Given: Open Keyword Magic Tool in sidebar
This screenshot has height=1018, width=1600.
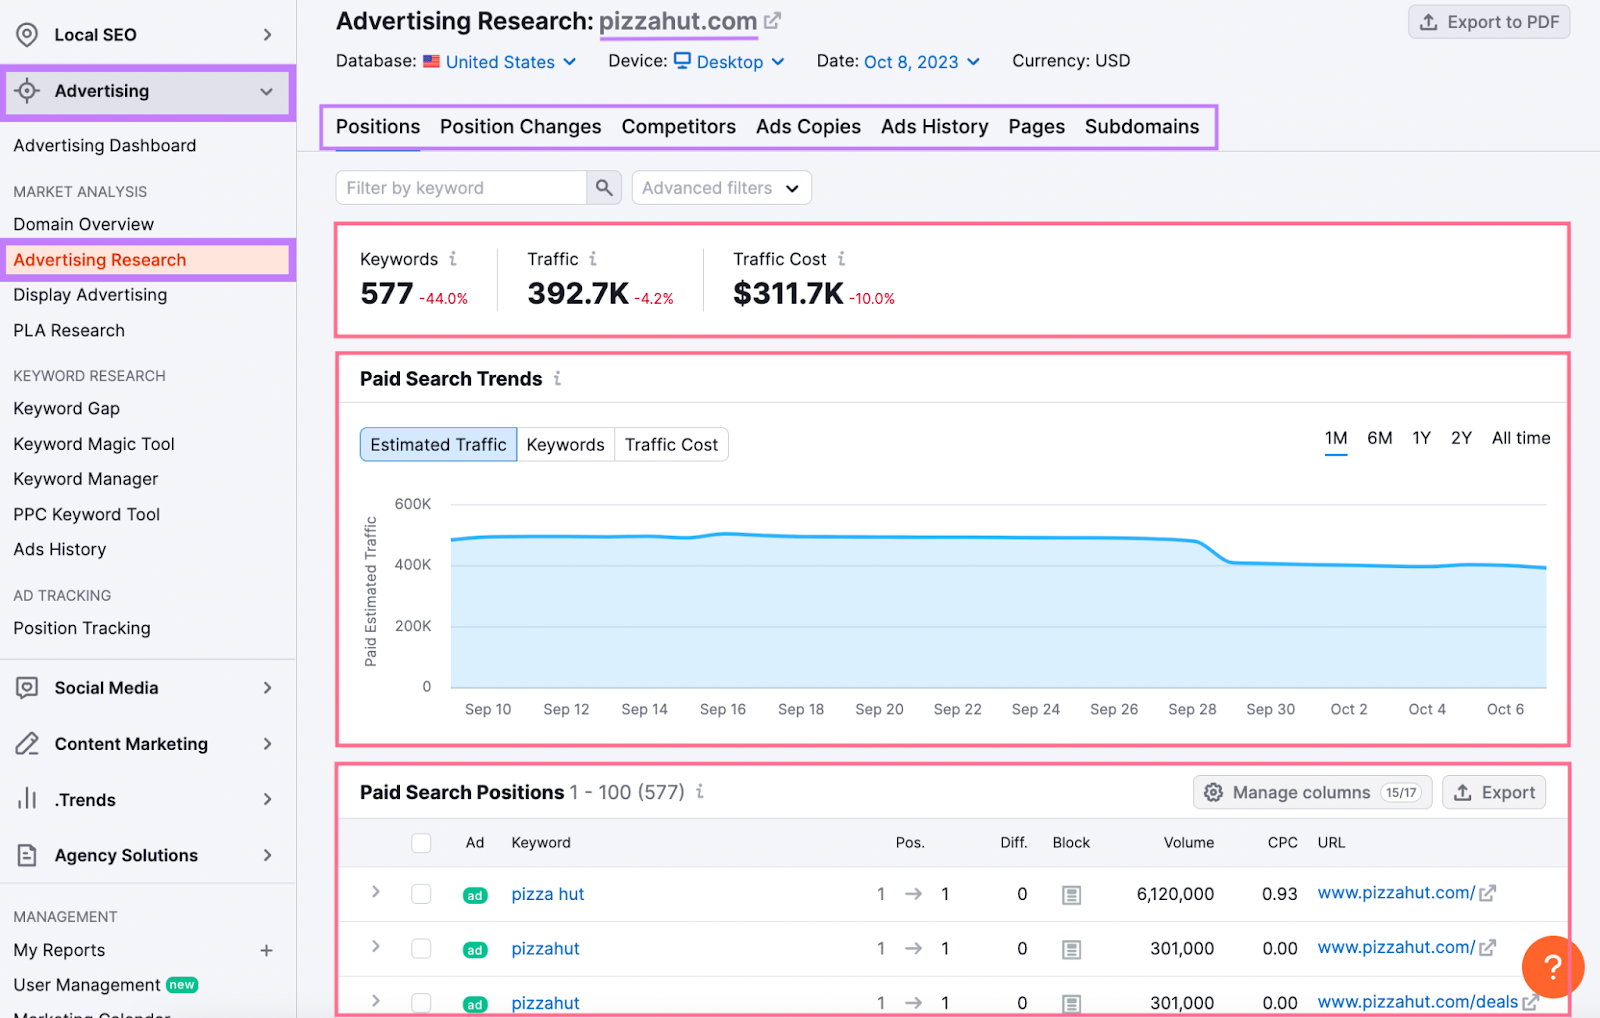Looking at the screenshot, I should click(94, 444).
